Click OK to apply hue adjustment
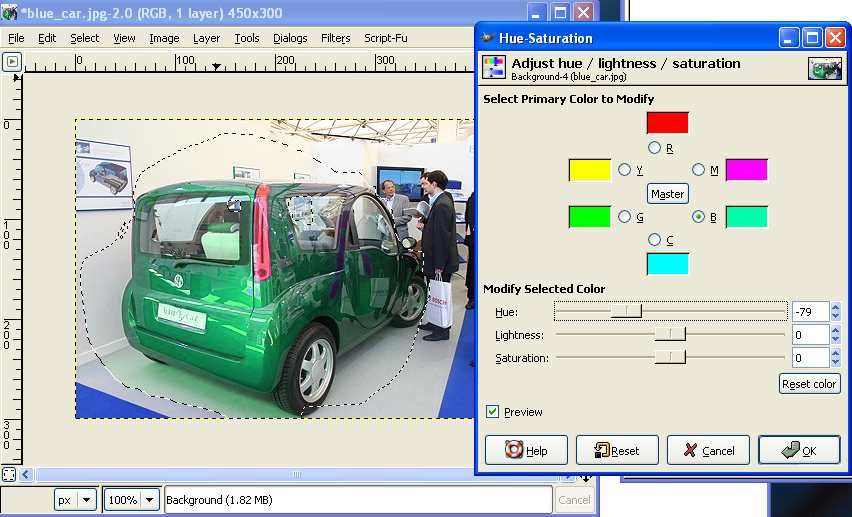Screen dimensions: 852x517 coord(799,450)
